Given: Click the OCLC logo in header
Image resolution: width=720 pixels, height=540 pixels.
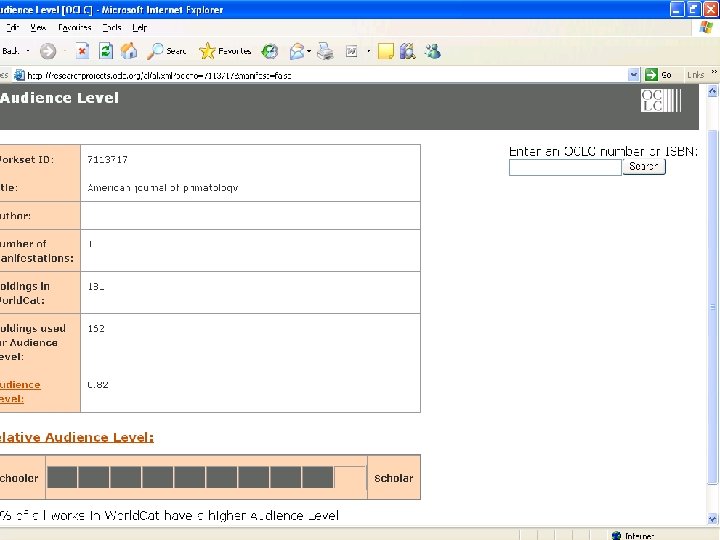Looking at the screenshot, I should click(661, 101).
